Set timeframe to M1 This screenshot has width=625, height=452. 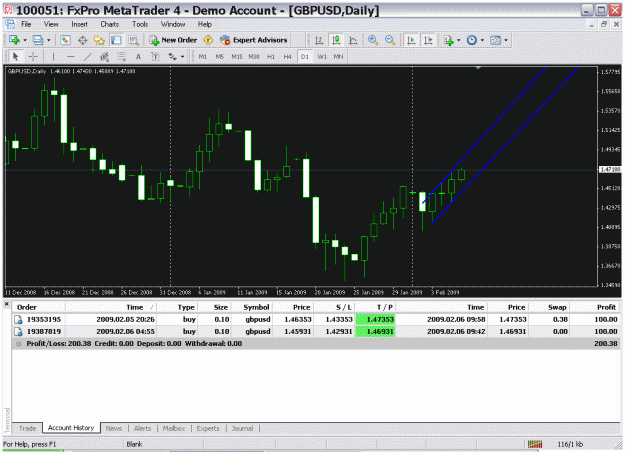[202, 57]
